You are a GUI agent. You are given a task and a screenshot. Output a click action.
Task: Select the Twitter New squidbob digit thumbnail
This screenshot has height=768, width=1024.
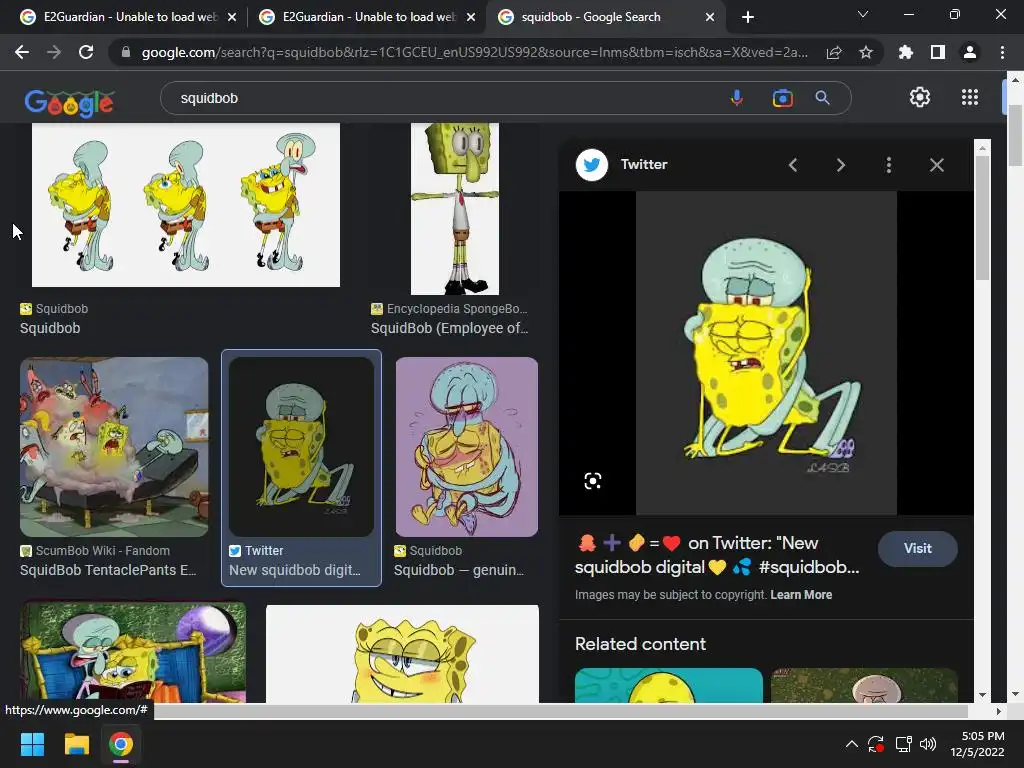click(301, 447)
